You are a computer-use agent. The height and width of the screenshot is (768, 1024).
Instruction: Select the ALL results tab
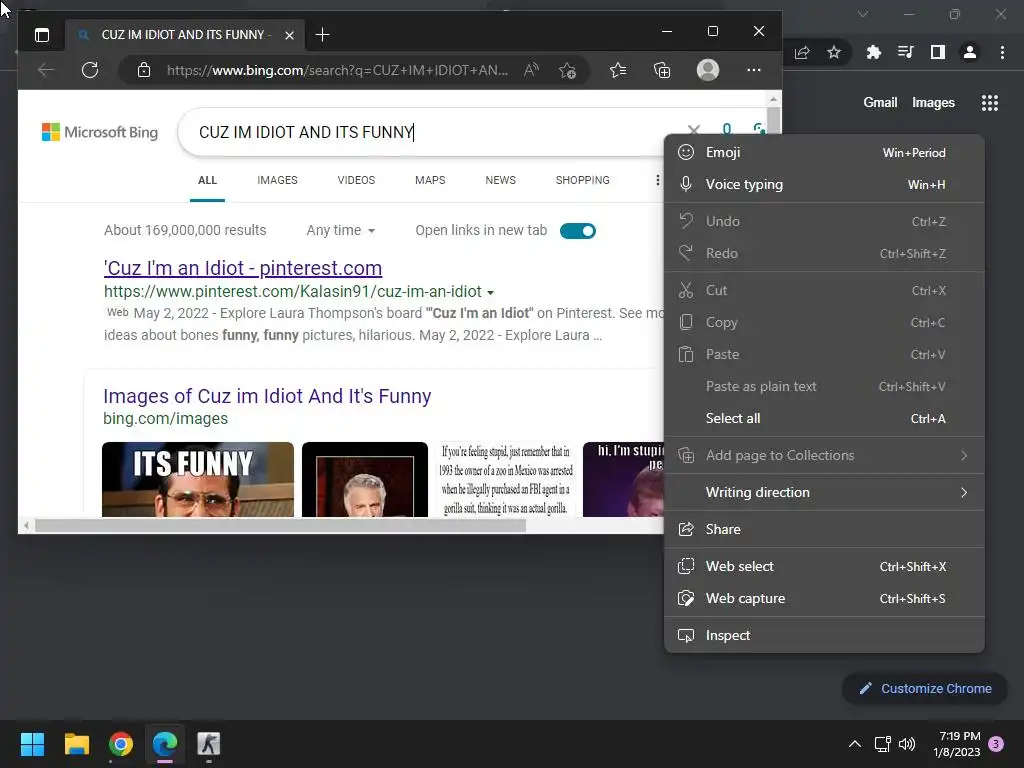(207, 180)
